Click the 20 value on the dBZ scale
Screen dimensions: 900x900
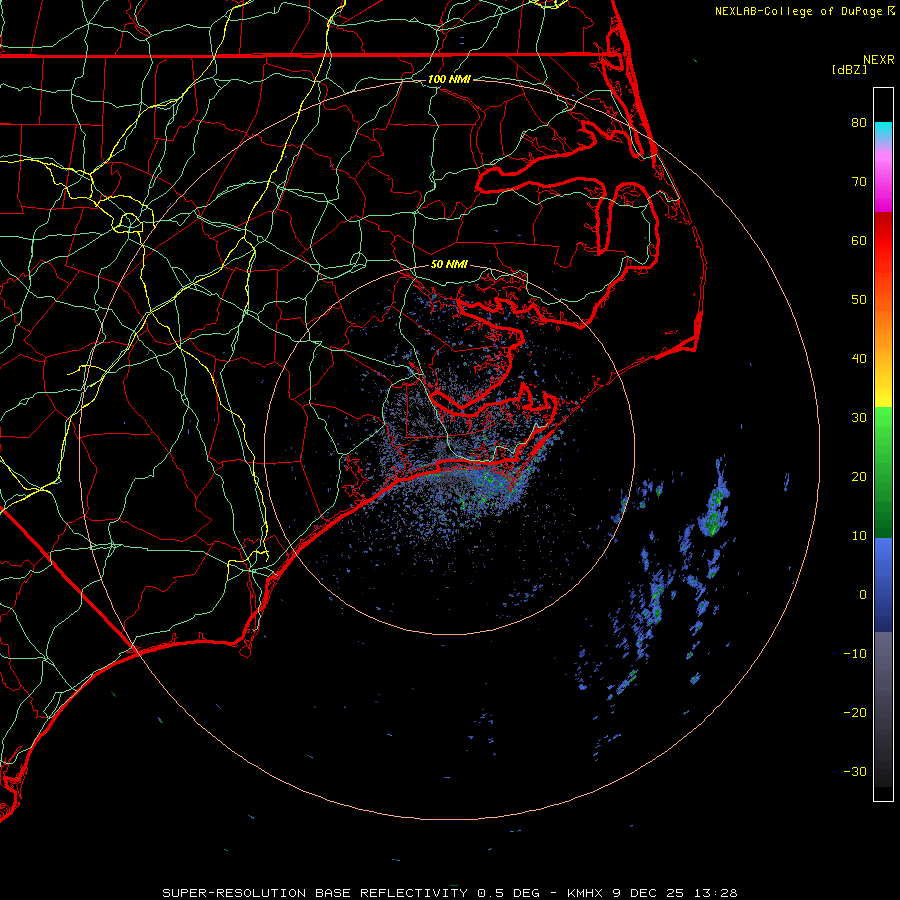pos(859,476)
